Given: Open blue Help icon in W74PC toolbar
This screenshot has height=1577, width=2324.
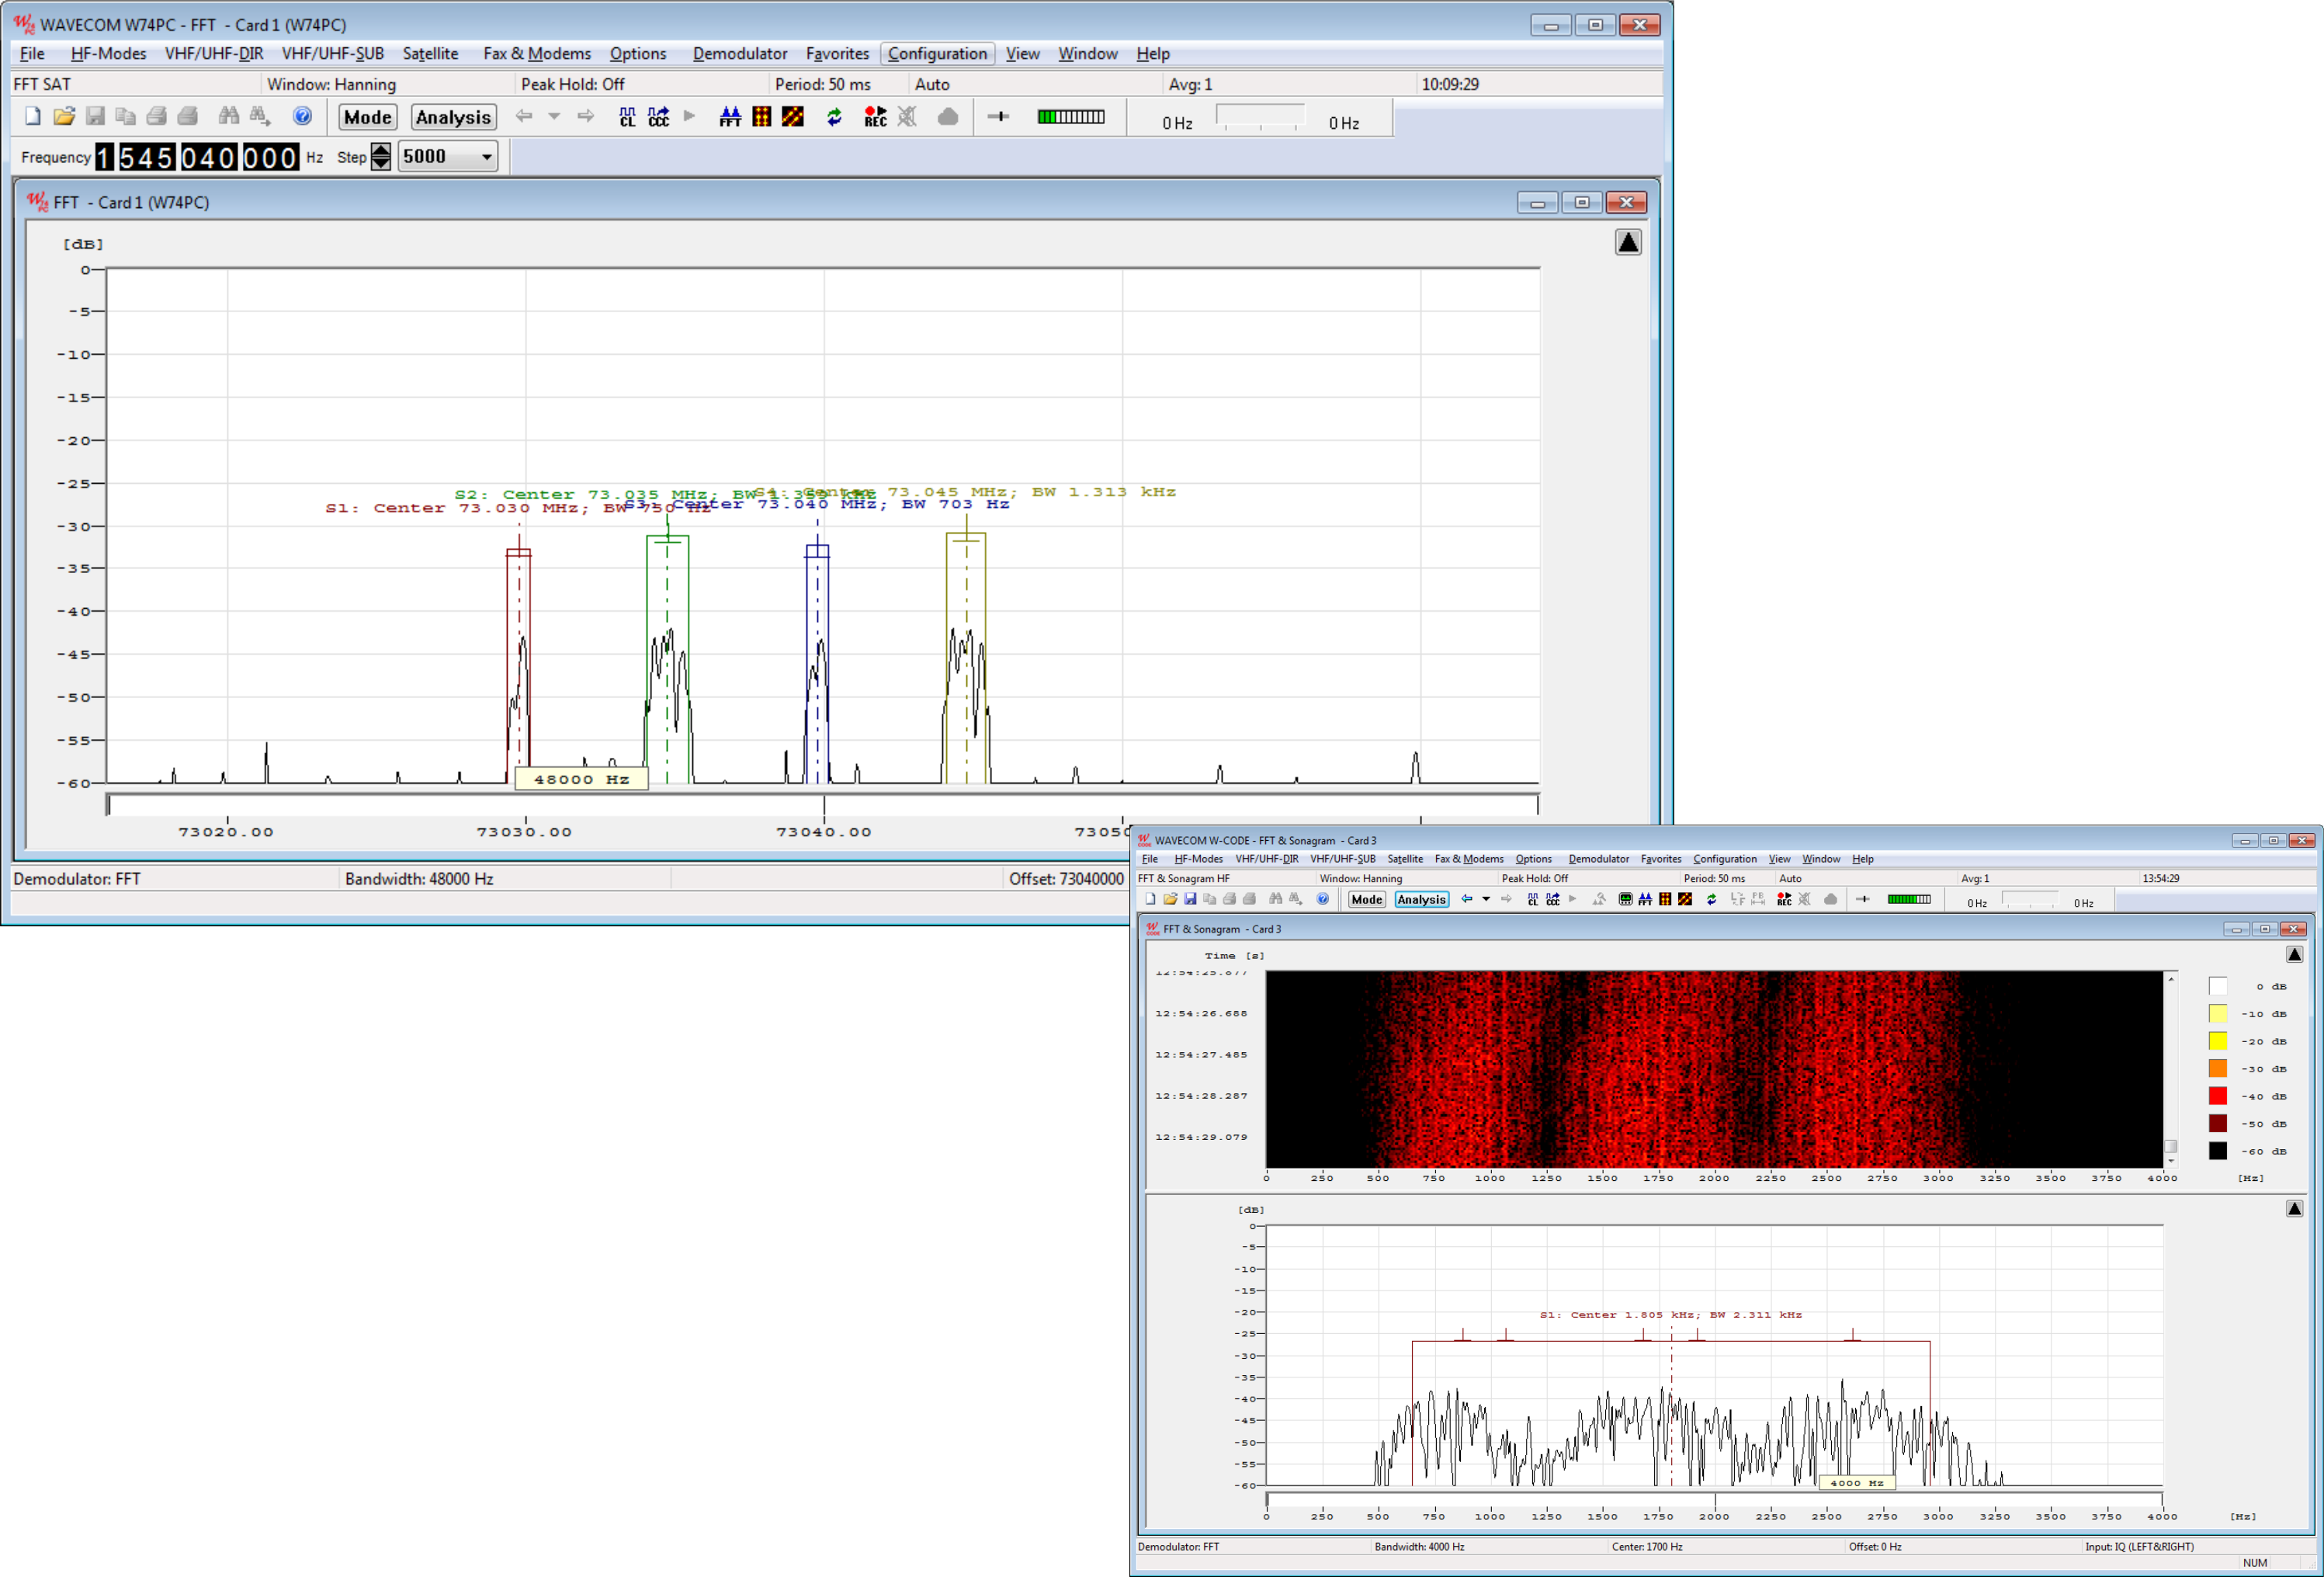Looking at the screenshot, I should click(x=302, y=116).
